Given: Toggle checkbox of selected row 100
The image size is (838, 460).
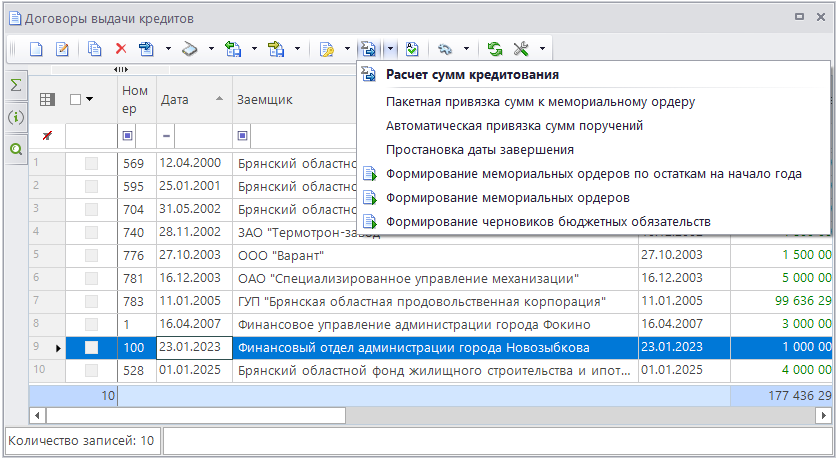Looking at the screenshot, I should click(x=91, y=348).
